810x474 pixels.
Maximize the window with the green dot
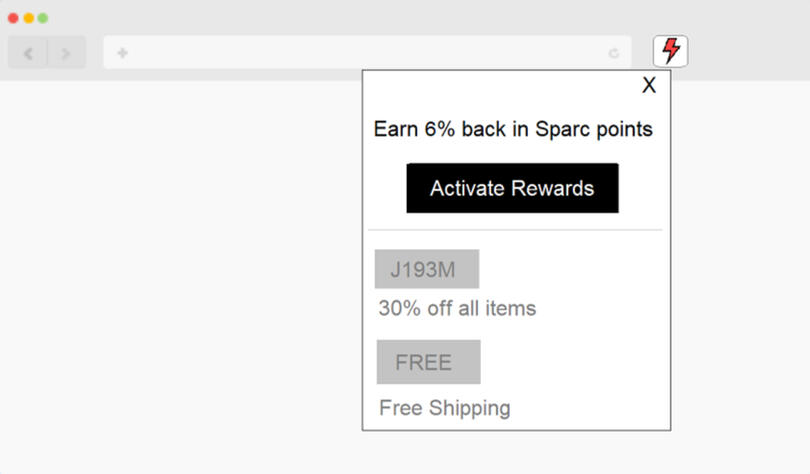pyautogui.click(x=43, y=18)
